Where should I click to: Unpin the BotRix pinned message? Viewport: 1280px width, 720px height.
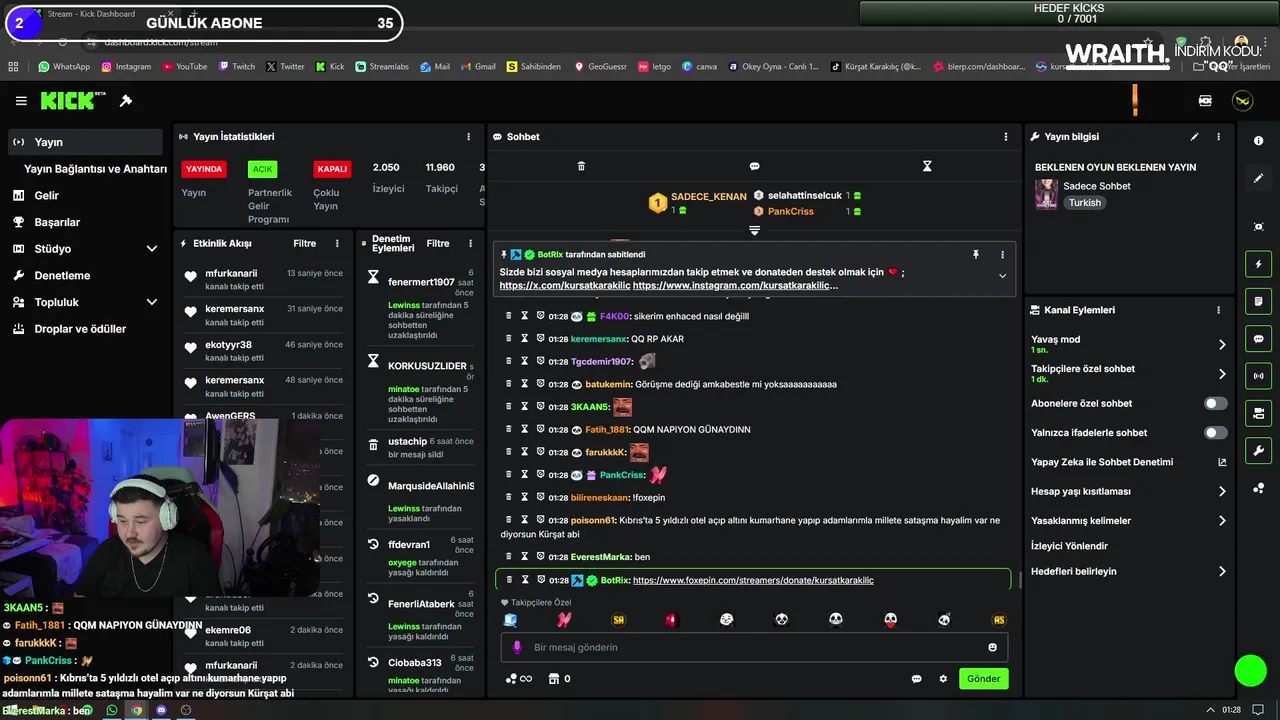[975, 255]
